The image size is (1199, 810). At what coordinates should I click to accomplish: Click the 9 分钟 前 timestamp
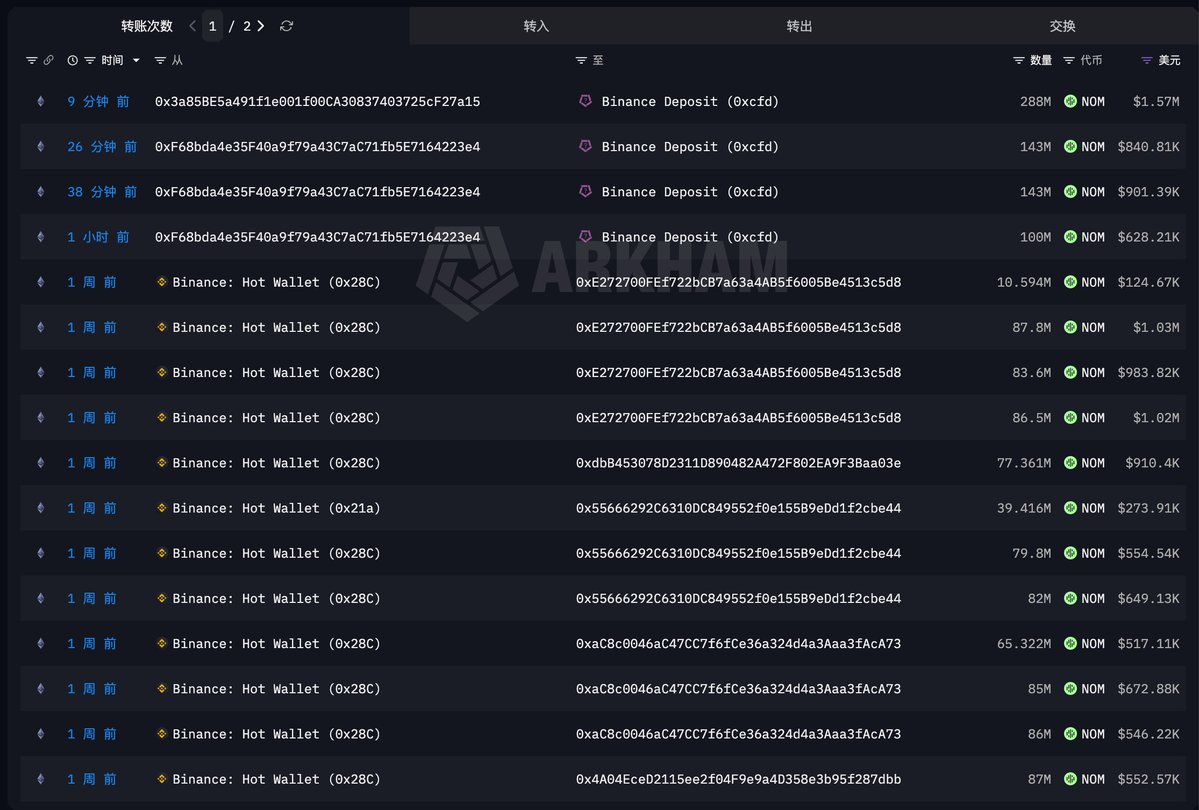(98, 101)
